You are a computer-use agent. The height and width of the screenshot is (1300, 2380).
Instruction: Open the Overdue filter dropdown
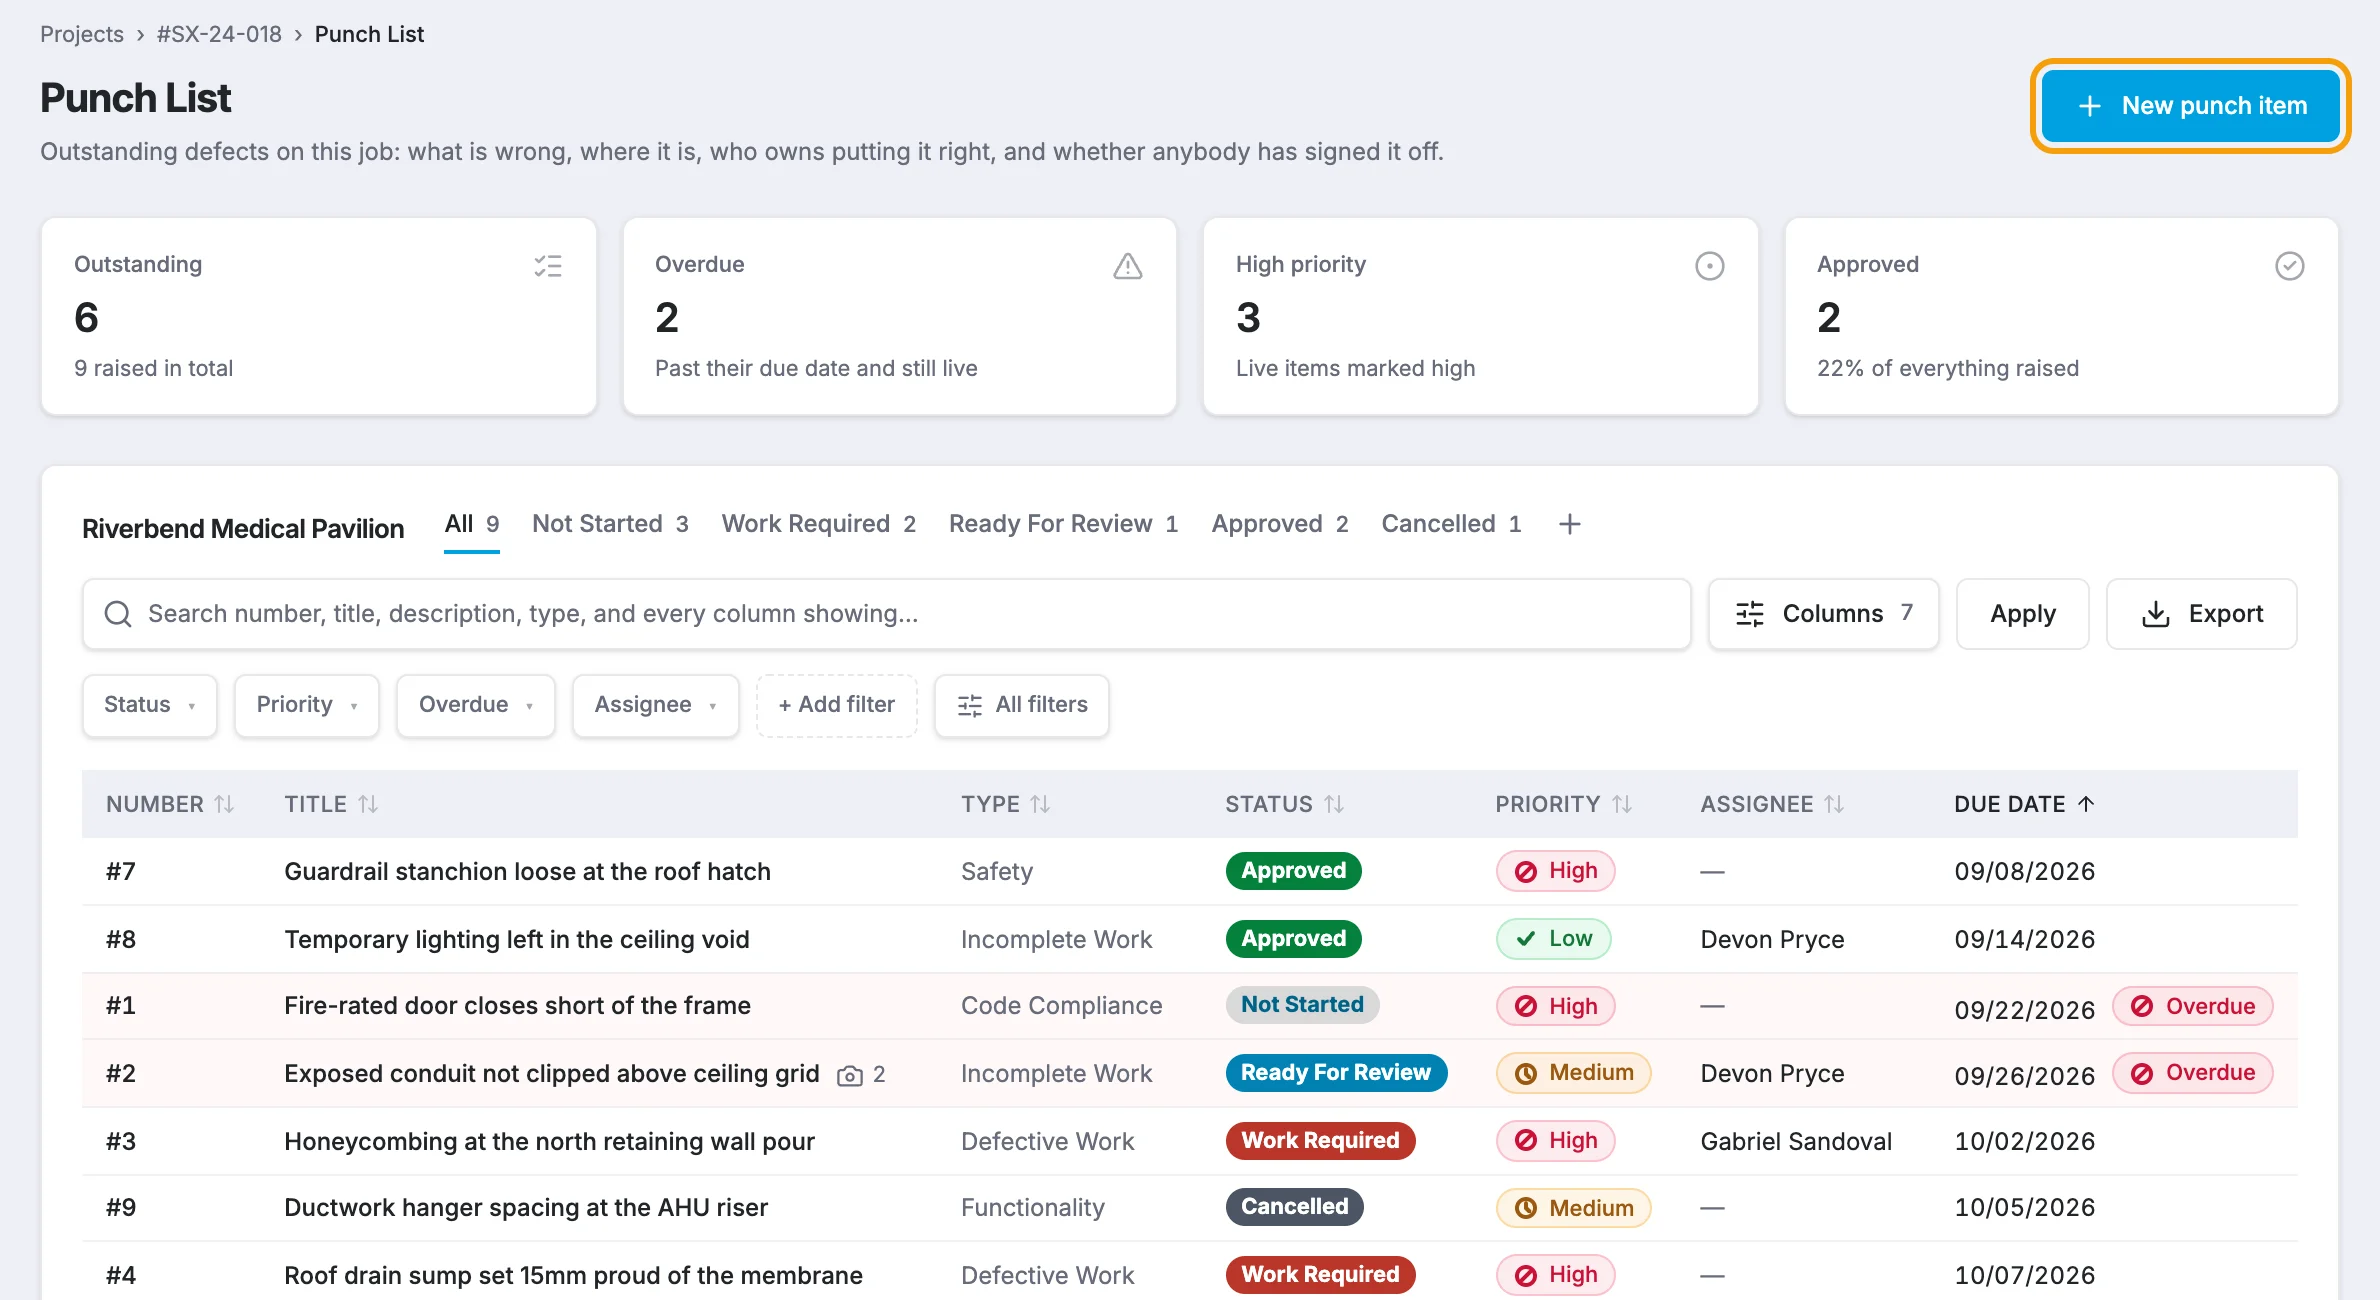[x=476, y=705]
